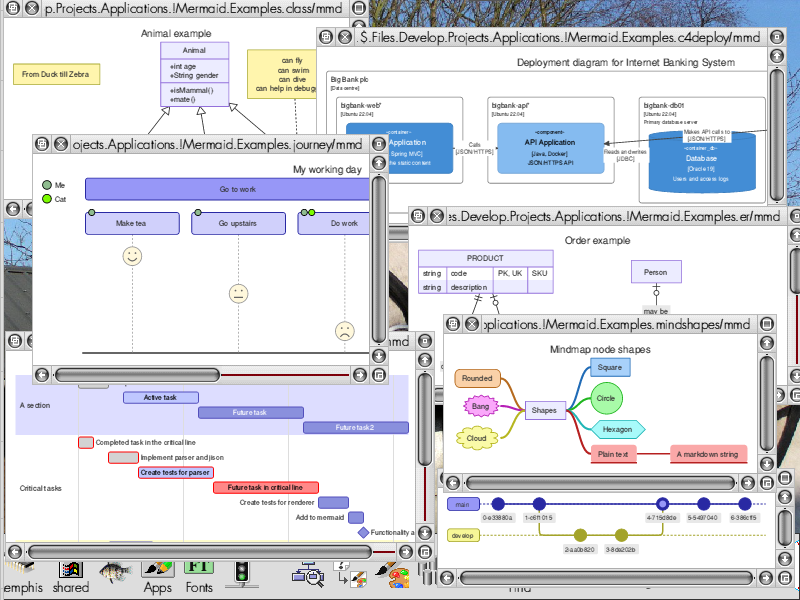Send the er/mmd window to back
The image size is (800, 600).
[x=418, y=216]
